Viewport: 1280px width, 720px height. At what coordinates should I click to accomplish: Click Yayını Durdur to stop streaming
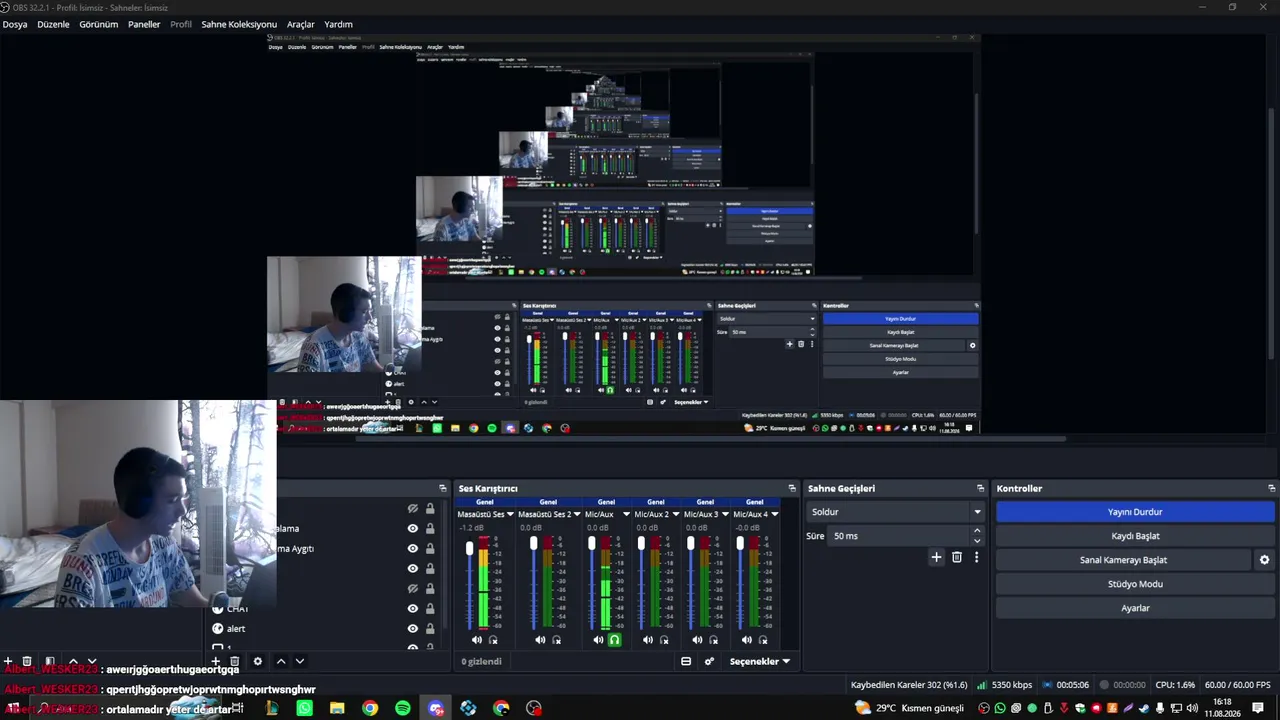tap(1135, 512)
